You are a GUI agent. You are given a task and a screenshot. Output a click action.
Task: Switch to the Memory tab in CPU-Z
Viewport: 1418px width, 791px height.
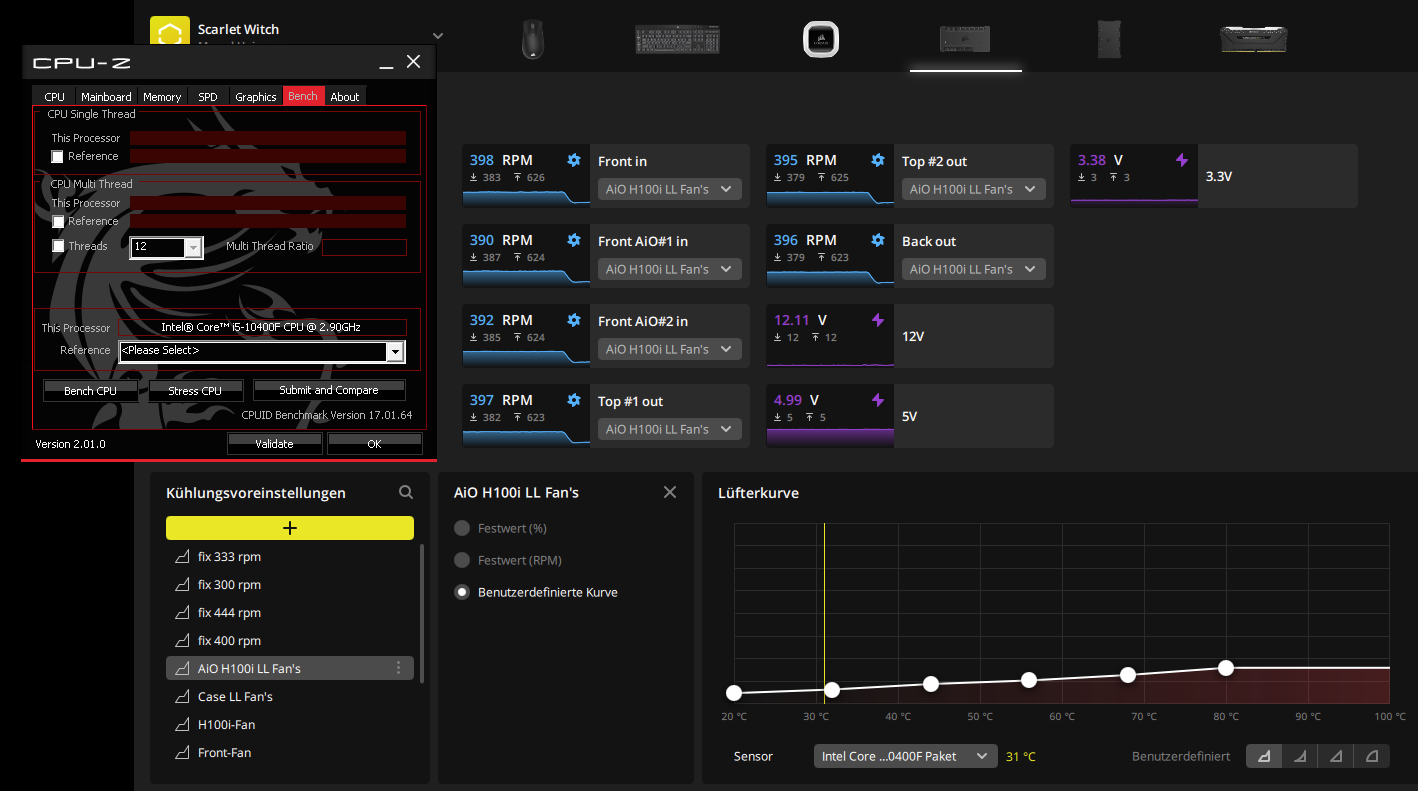point(162,97)
